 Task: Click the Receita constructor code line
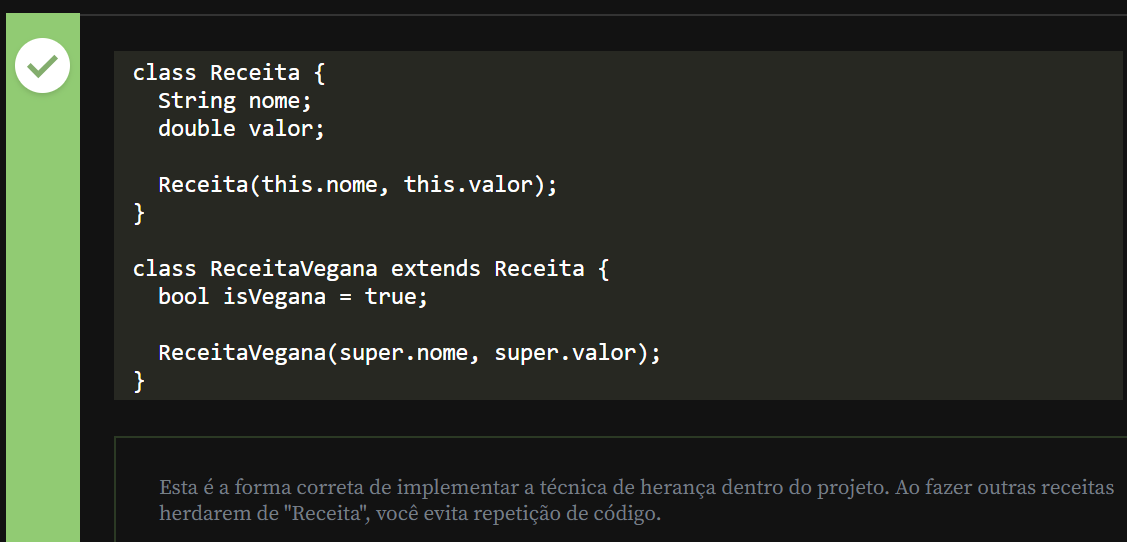(357, 185)
